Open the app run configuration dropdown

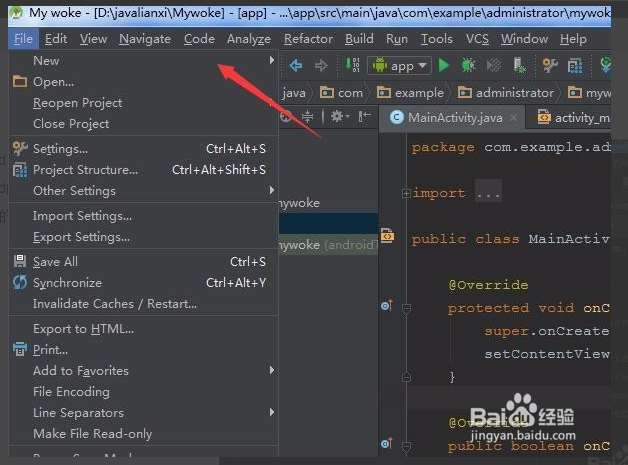(x=400, y=66)
